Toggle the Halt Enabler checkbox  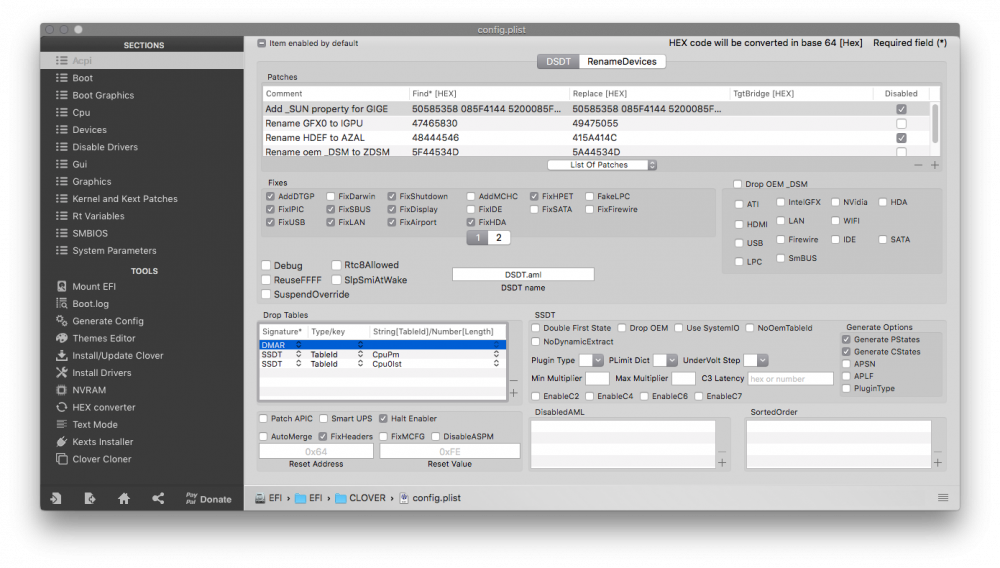[383, 419]
